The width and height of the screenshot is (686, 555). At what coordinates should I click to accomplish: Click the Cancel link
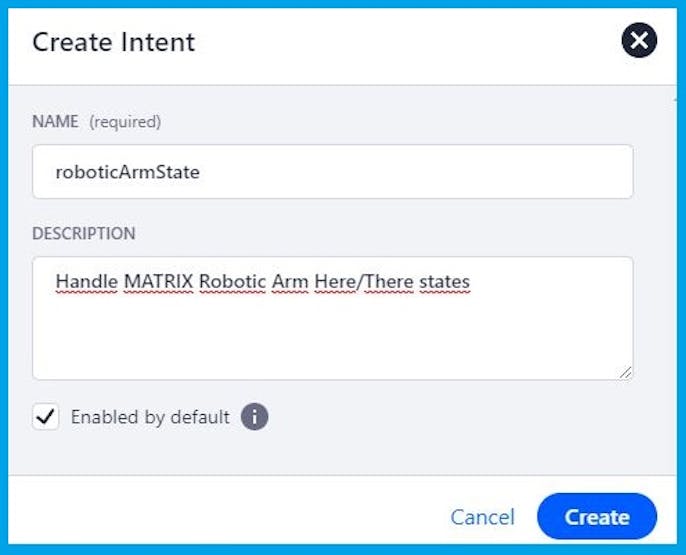tap(482, 517)
